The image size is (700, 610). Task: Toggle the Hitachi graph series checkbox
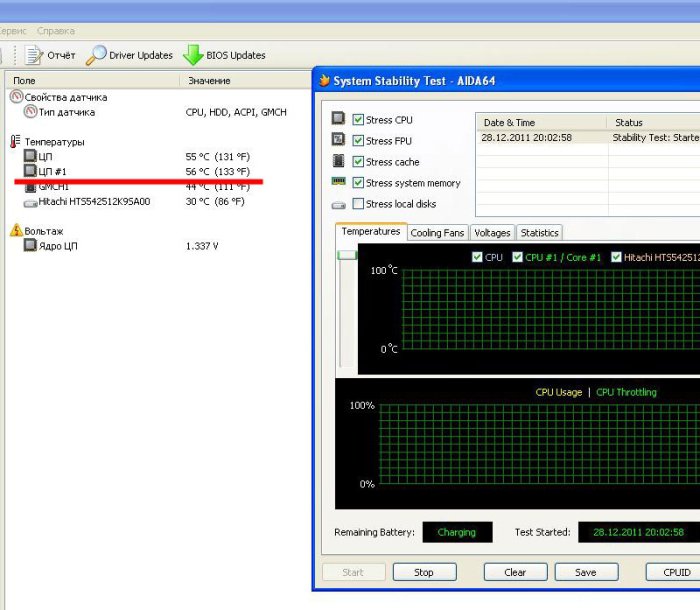616,257
